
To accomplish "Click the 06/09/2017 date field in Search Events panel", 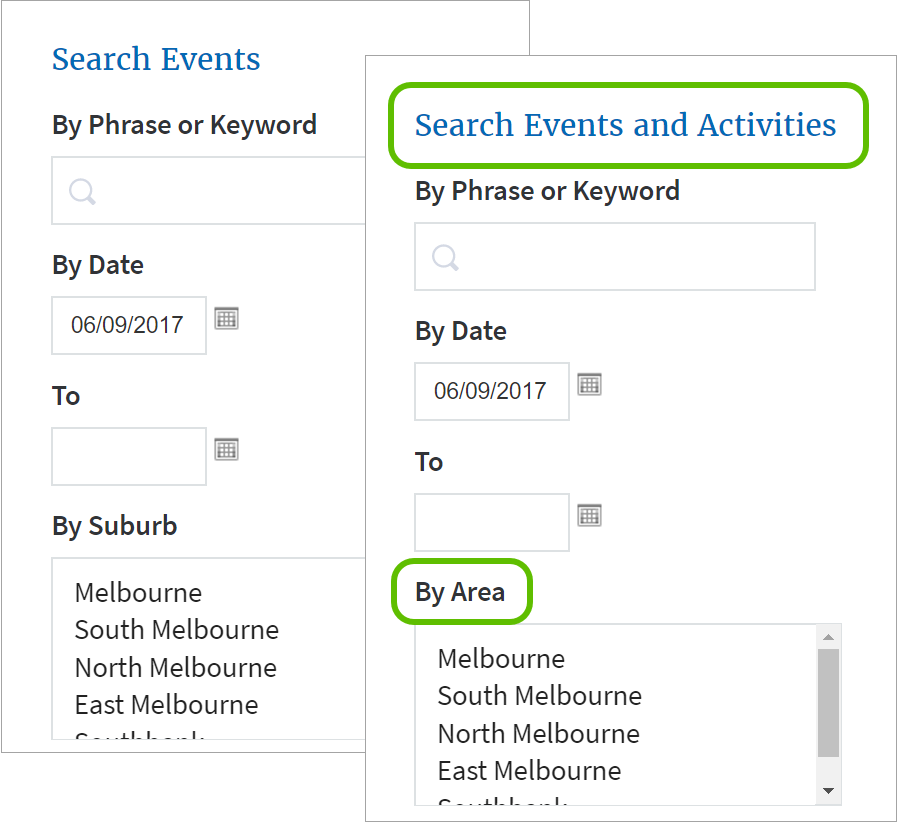I will pyautogui.click(x=128, y=325).
